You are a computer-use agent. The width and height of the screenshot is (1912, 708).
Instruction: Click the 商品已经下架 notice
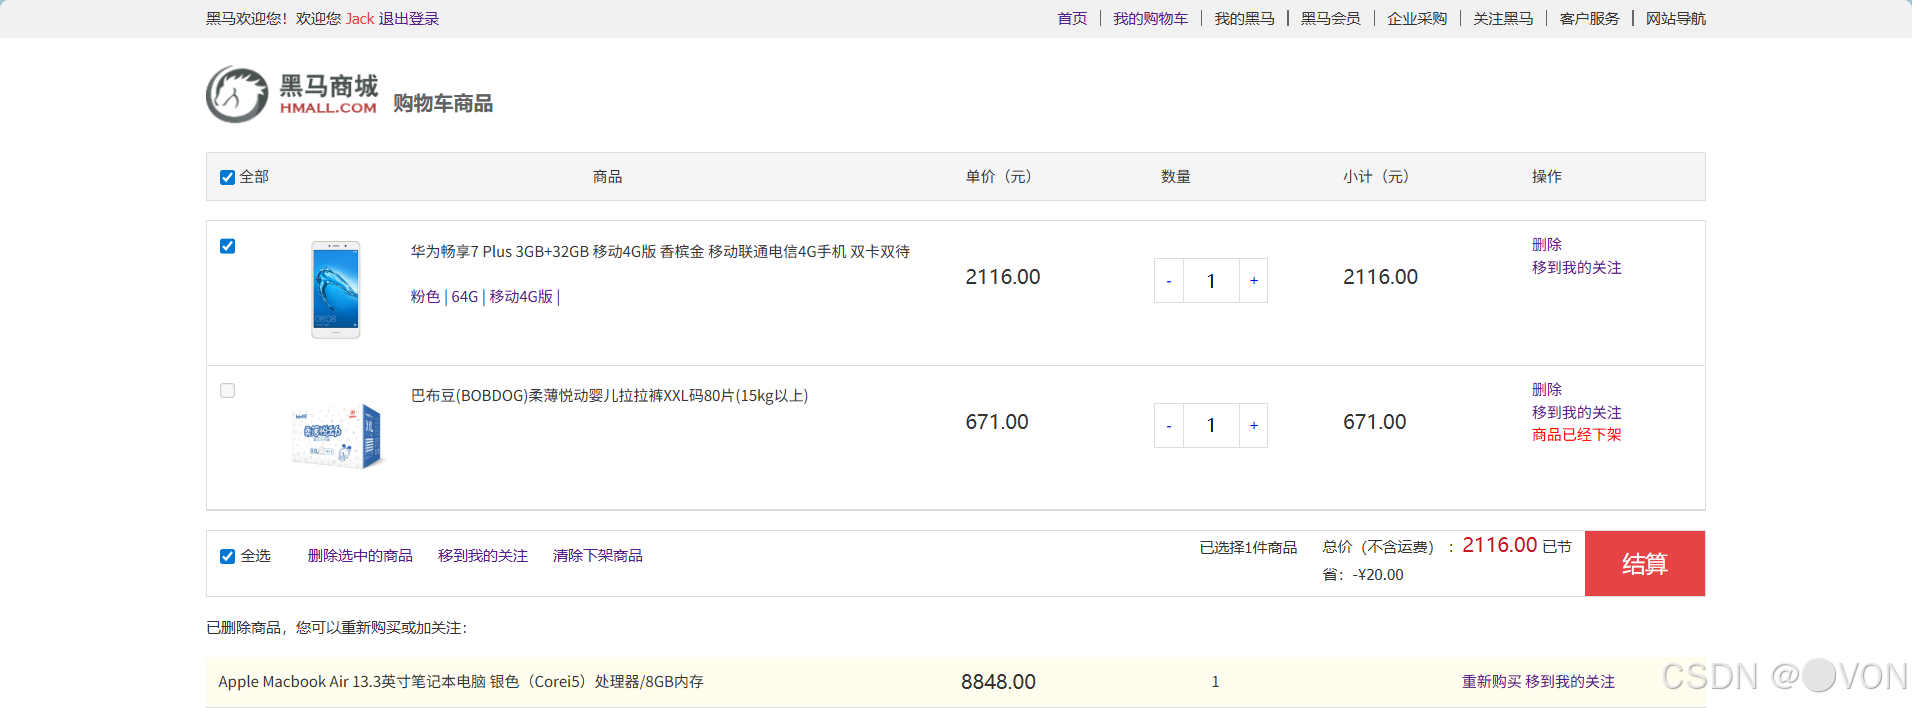[1577, 435]
